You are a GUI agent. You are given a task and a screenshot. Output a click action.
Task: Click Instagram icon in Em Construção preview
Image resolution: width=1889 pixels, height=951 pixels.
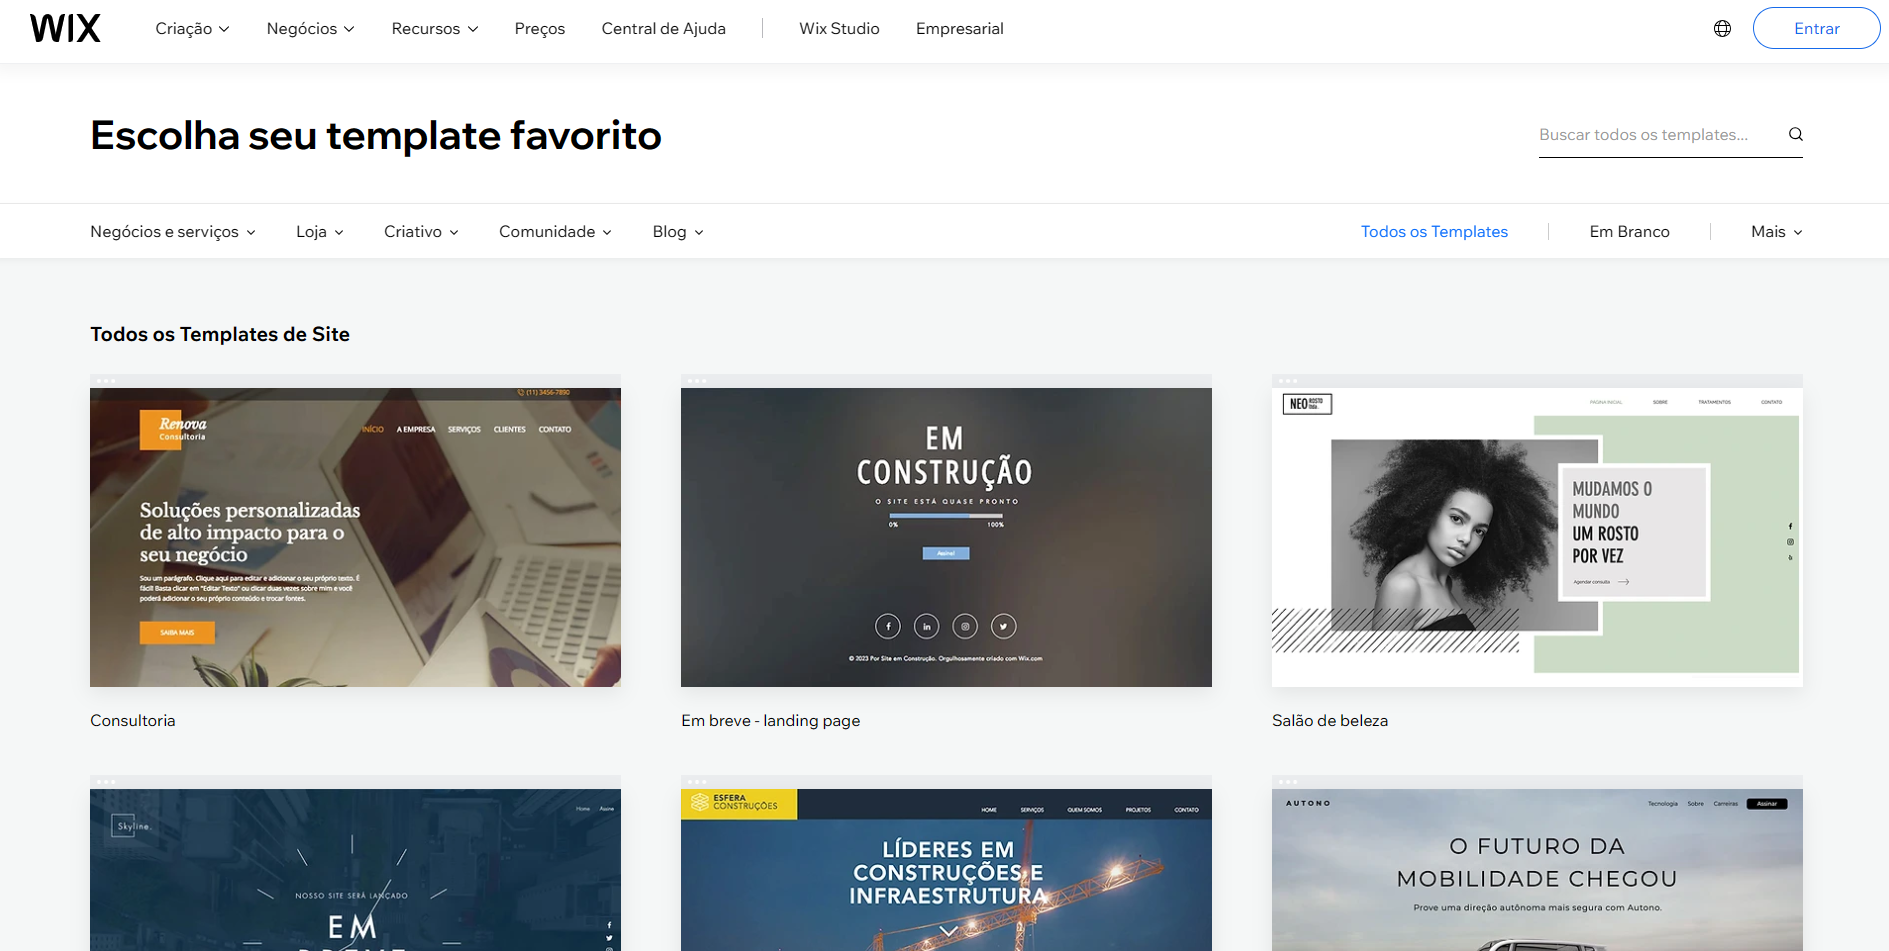tap(965, 626)
